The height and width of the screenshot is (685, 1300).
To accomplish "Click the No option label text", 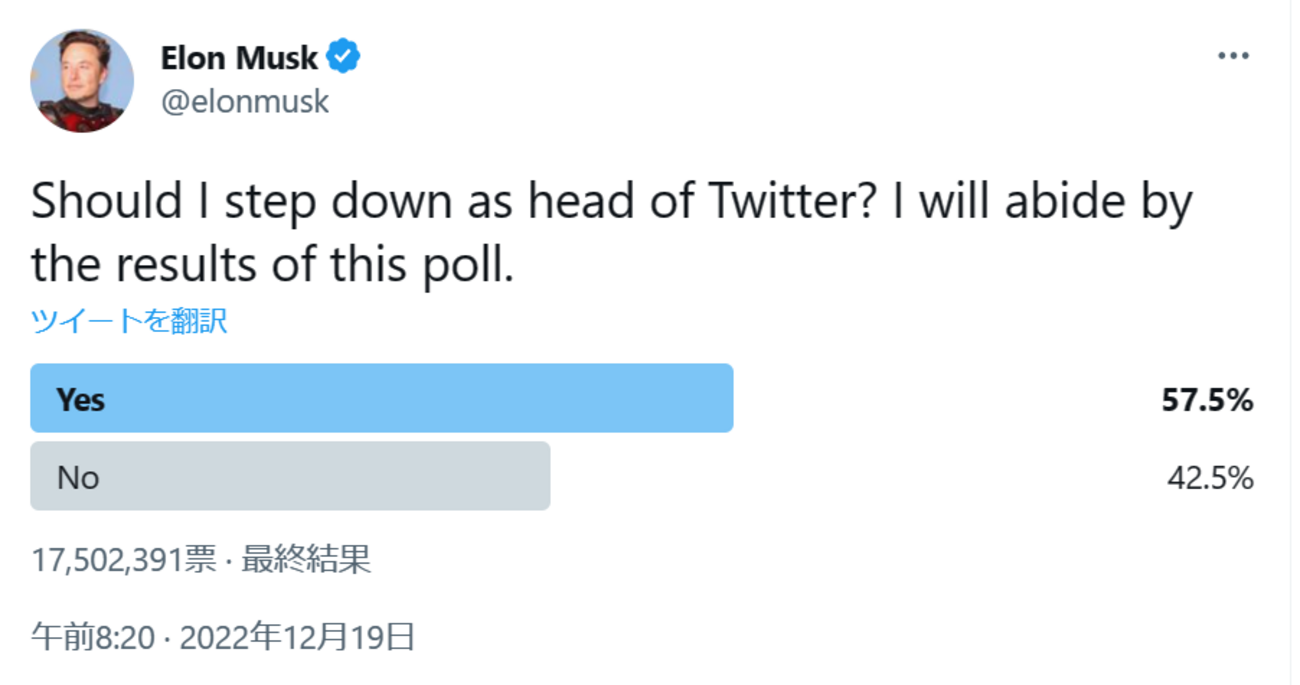I will [78, 478].
